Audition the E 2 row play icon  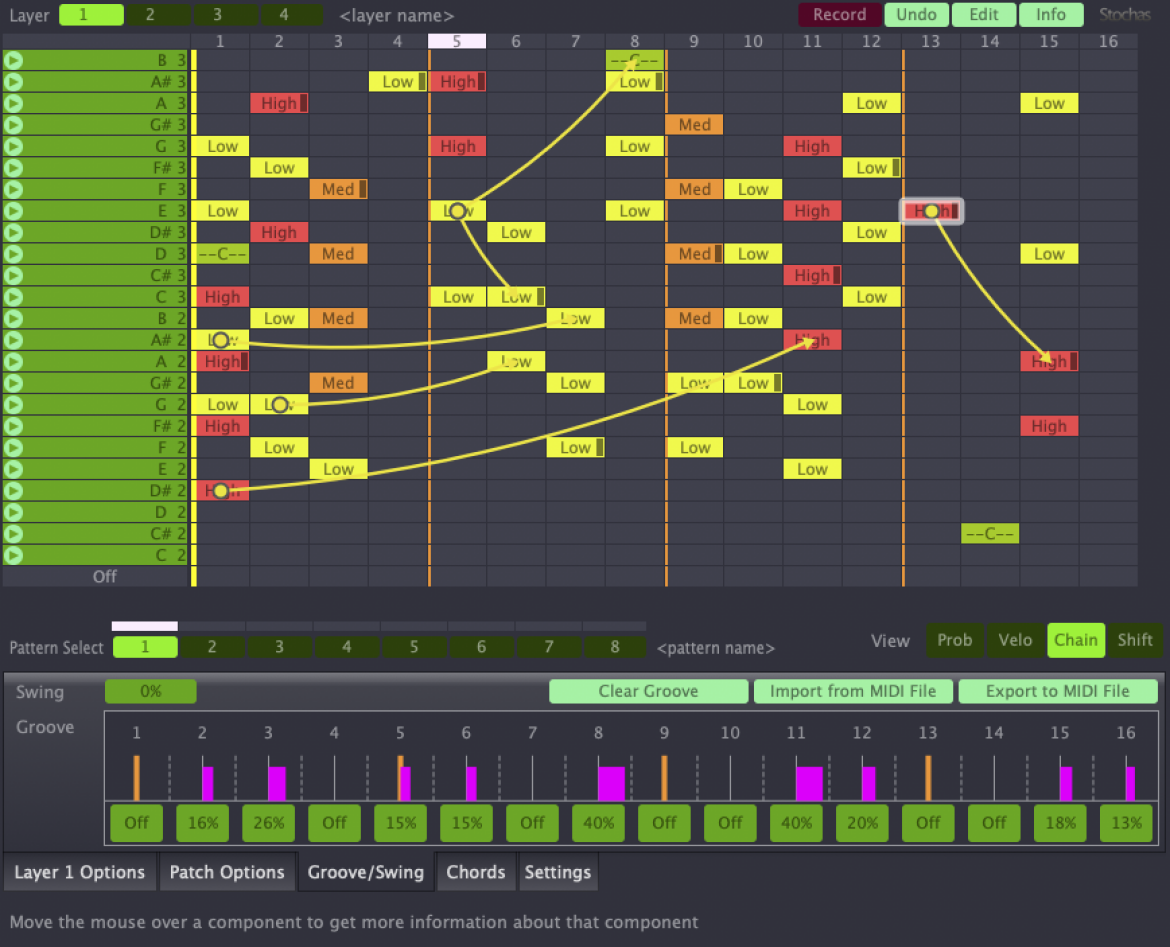pyautogui.click(x=13, y=469)
